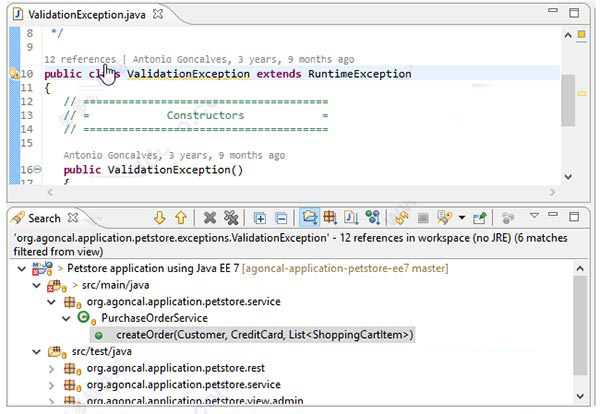Screen dimensions: 600x414
Task: Collapse the src/test/java node
Action: coord(37,352)
